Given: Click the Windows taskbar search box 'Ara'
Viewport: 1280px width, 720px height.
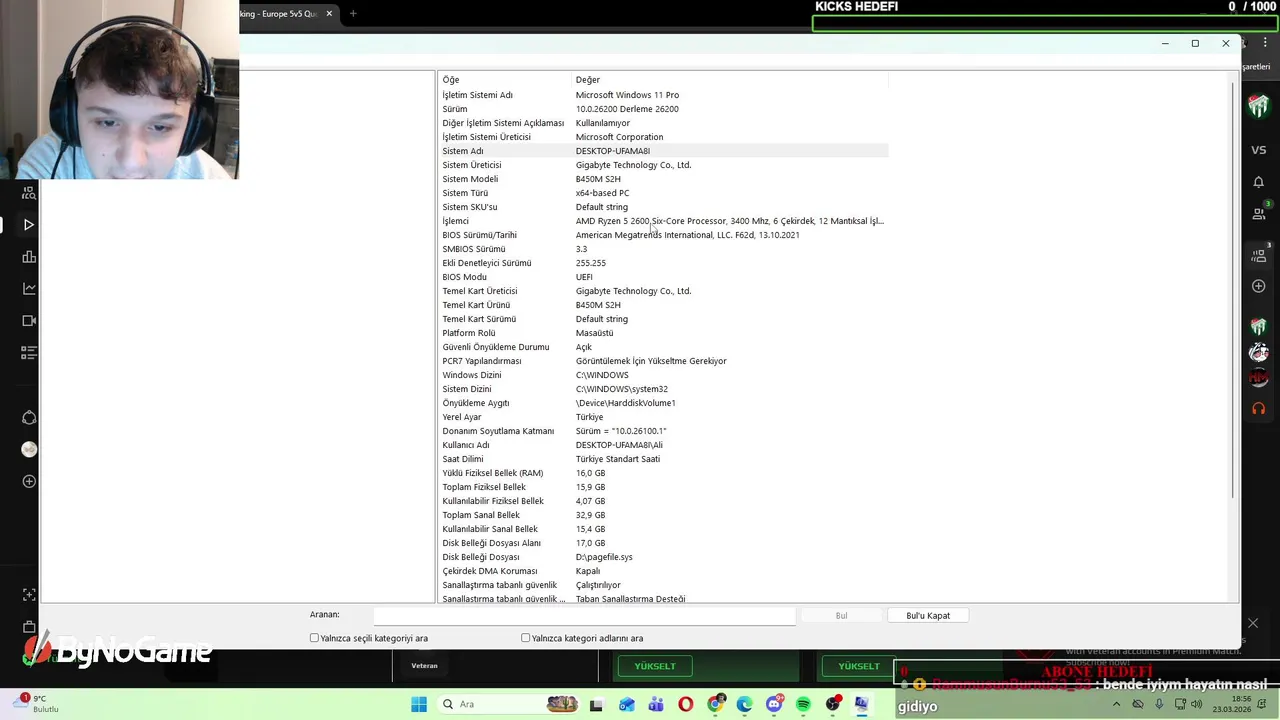Looking at the screenshot, I should click(511, 704).
